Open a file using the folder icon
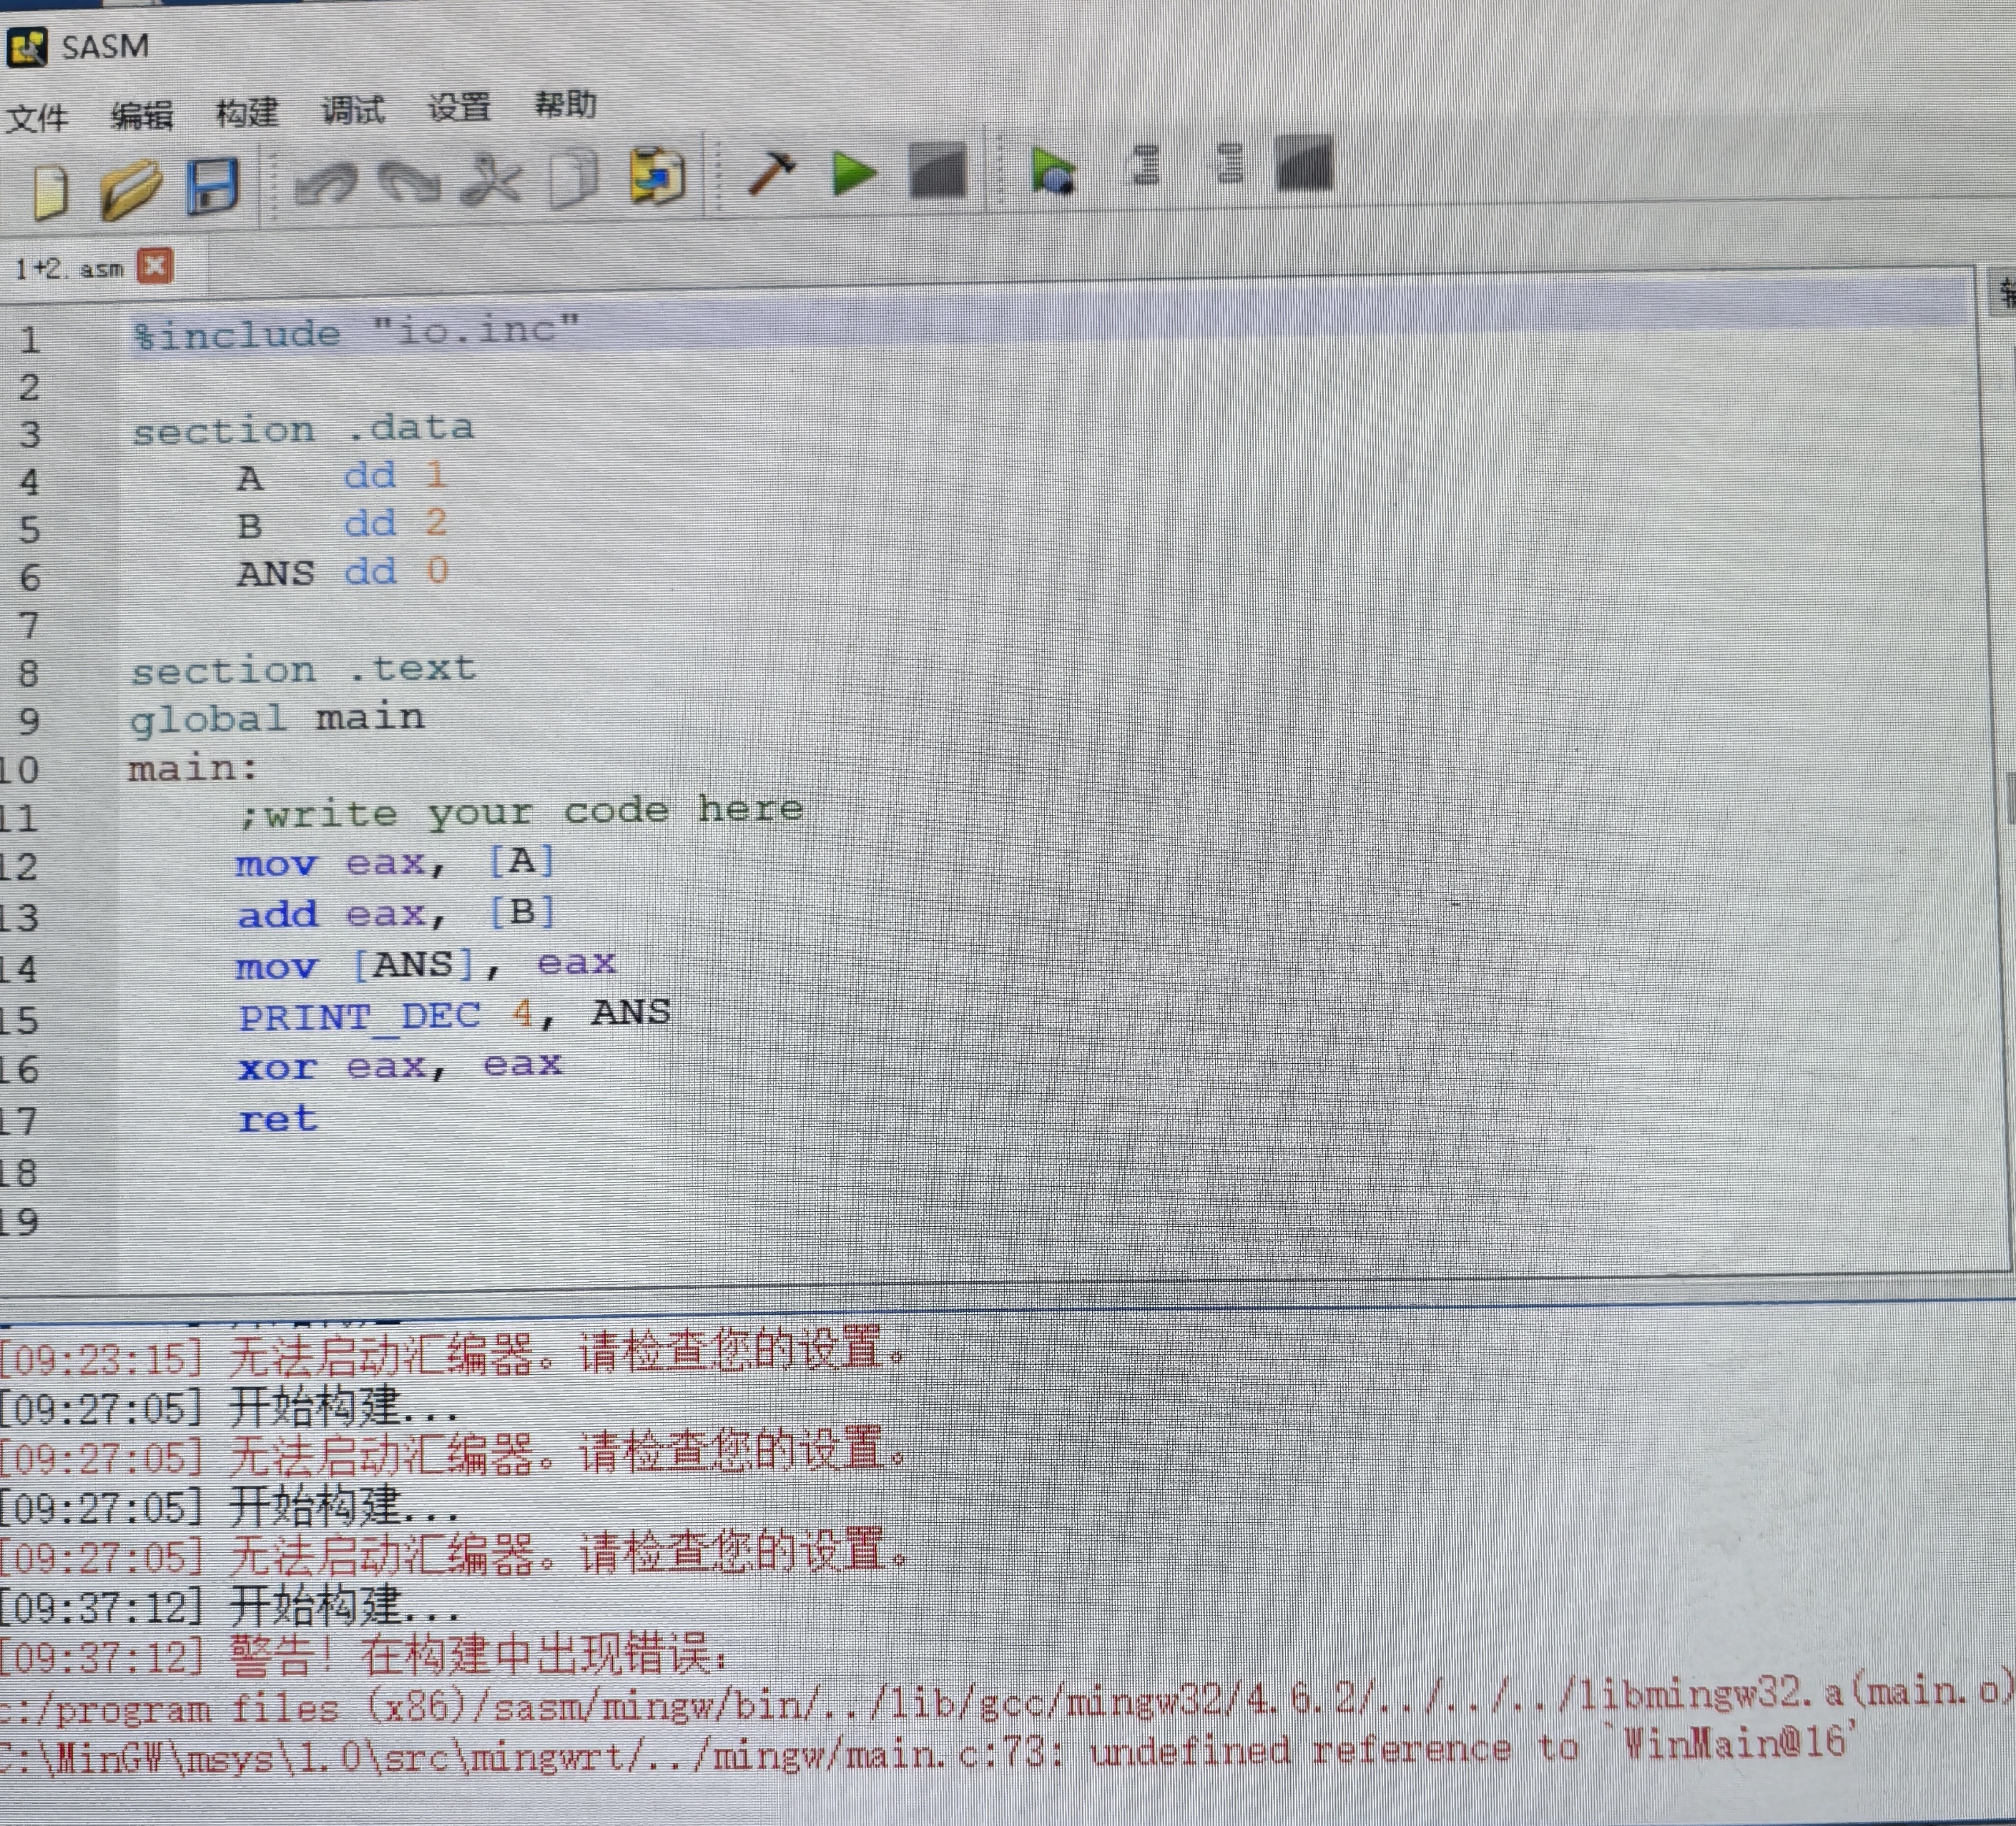Screen dimensions: 2016x1826 pos(131,187)
